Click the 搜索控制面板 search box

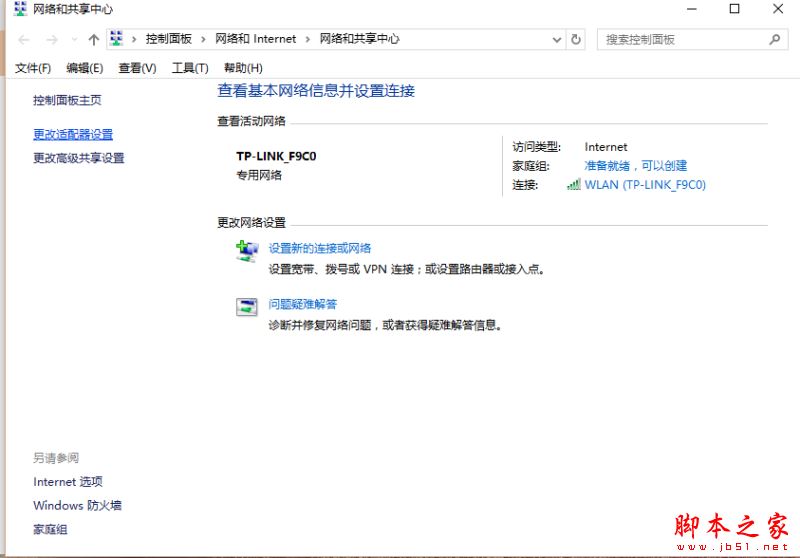[692, 39]
